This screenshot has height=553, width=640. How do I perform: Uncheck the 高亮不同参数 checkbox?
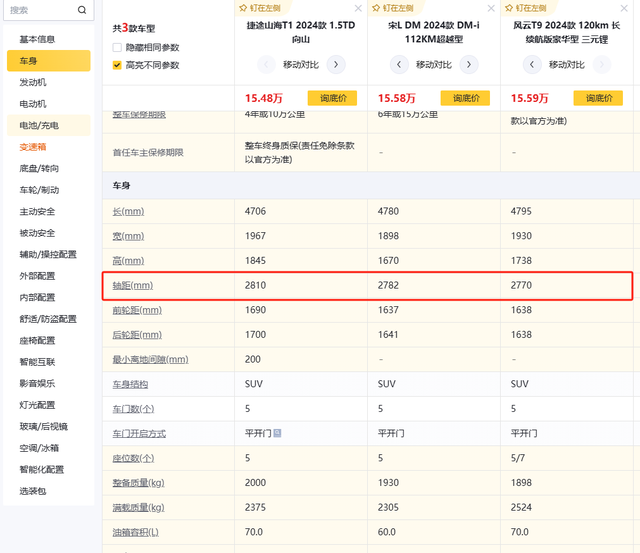pyautogui.click(x=117, y=65)
